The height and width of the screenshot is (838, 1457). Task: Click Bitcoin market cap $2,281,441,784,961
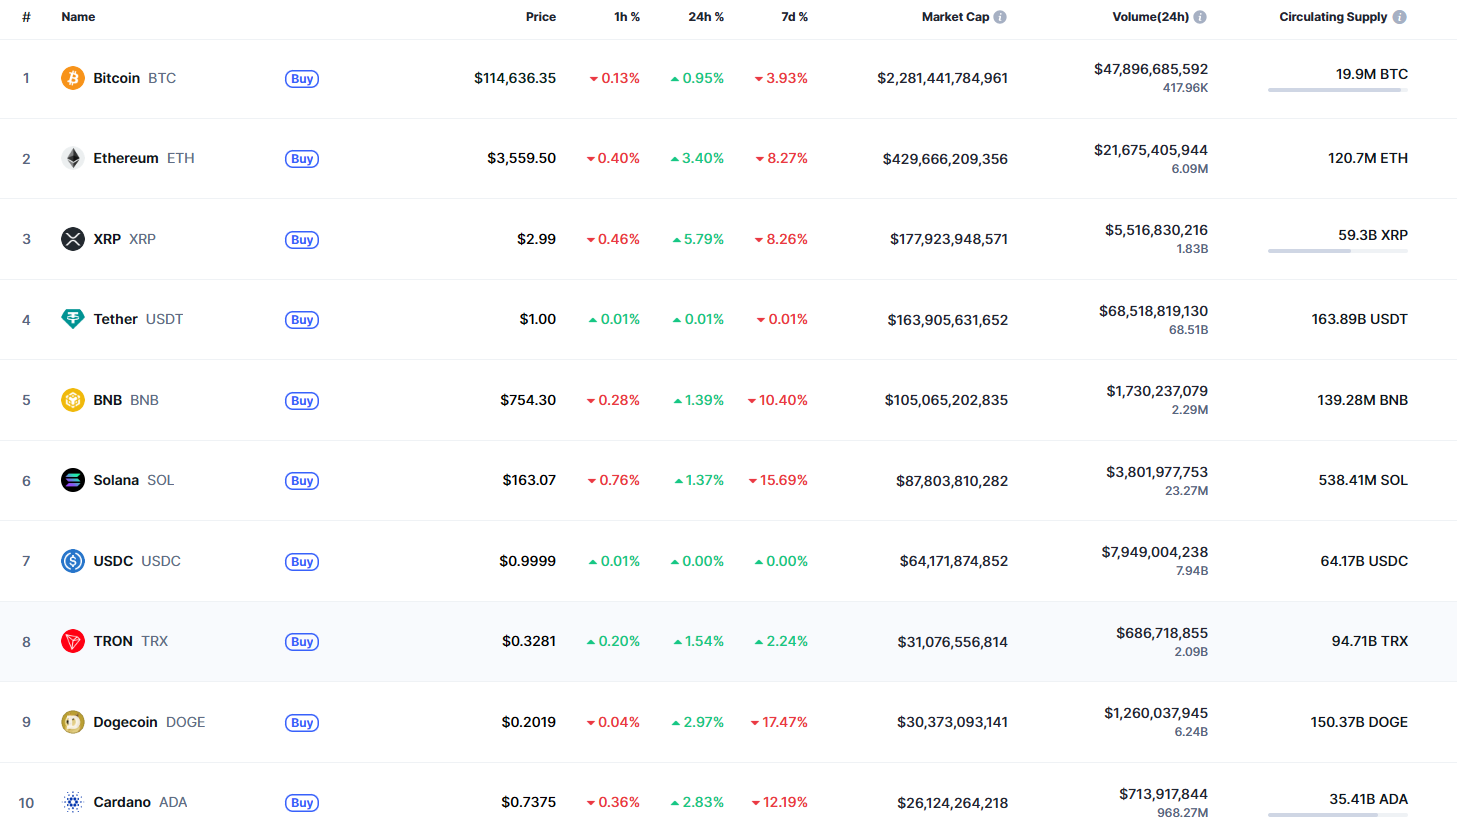[x=942, y=78]
